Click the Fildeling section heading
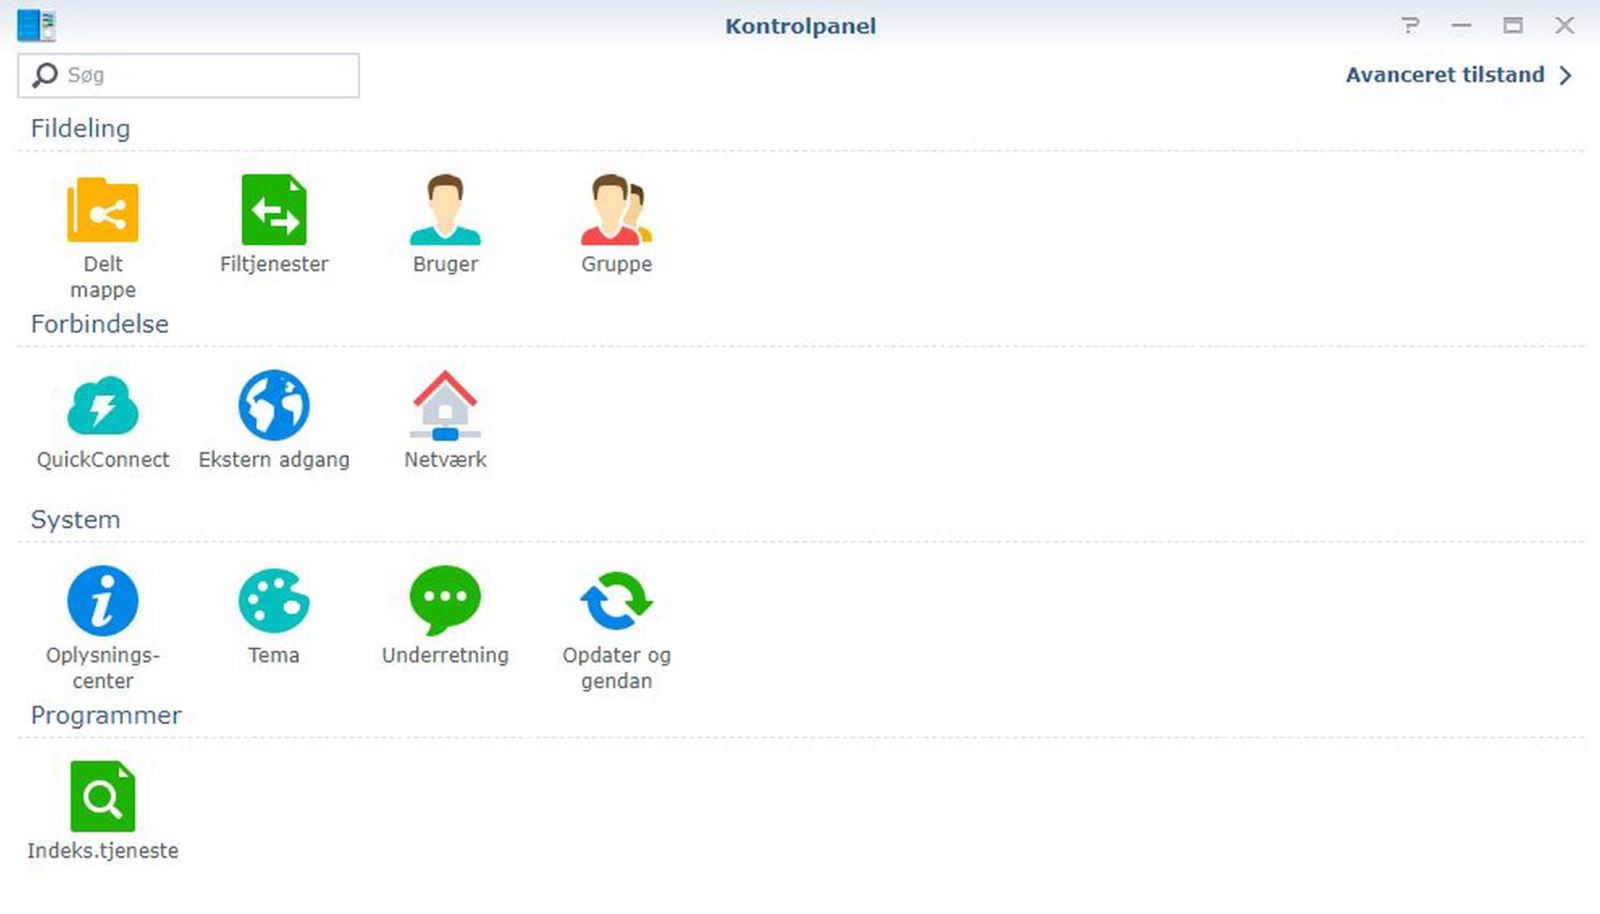1600x914 pixels. point(80,128)
